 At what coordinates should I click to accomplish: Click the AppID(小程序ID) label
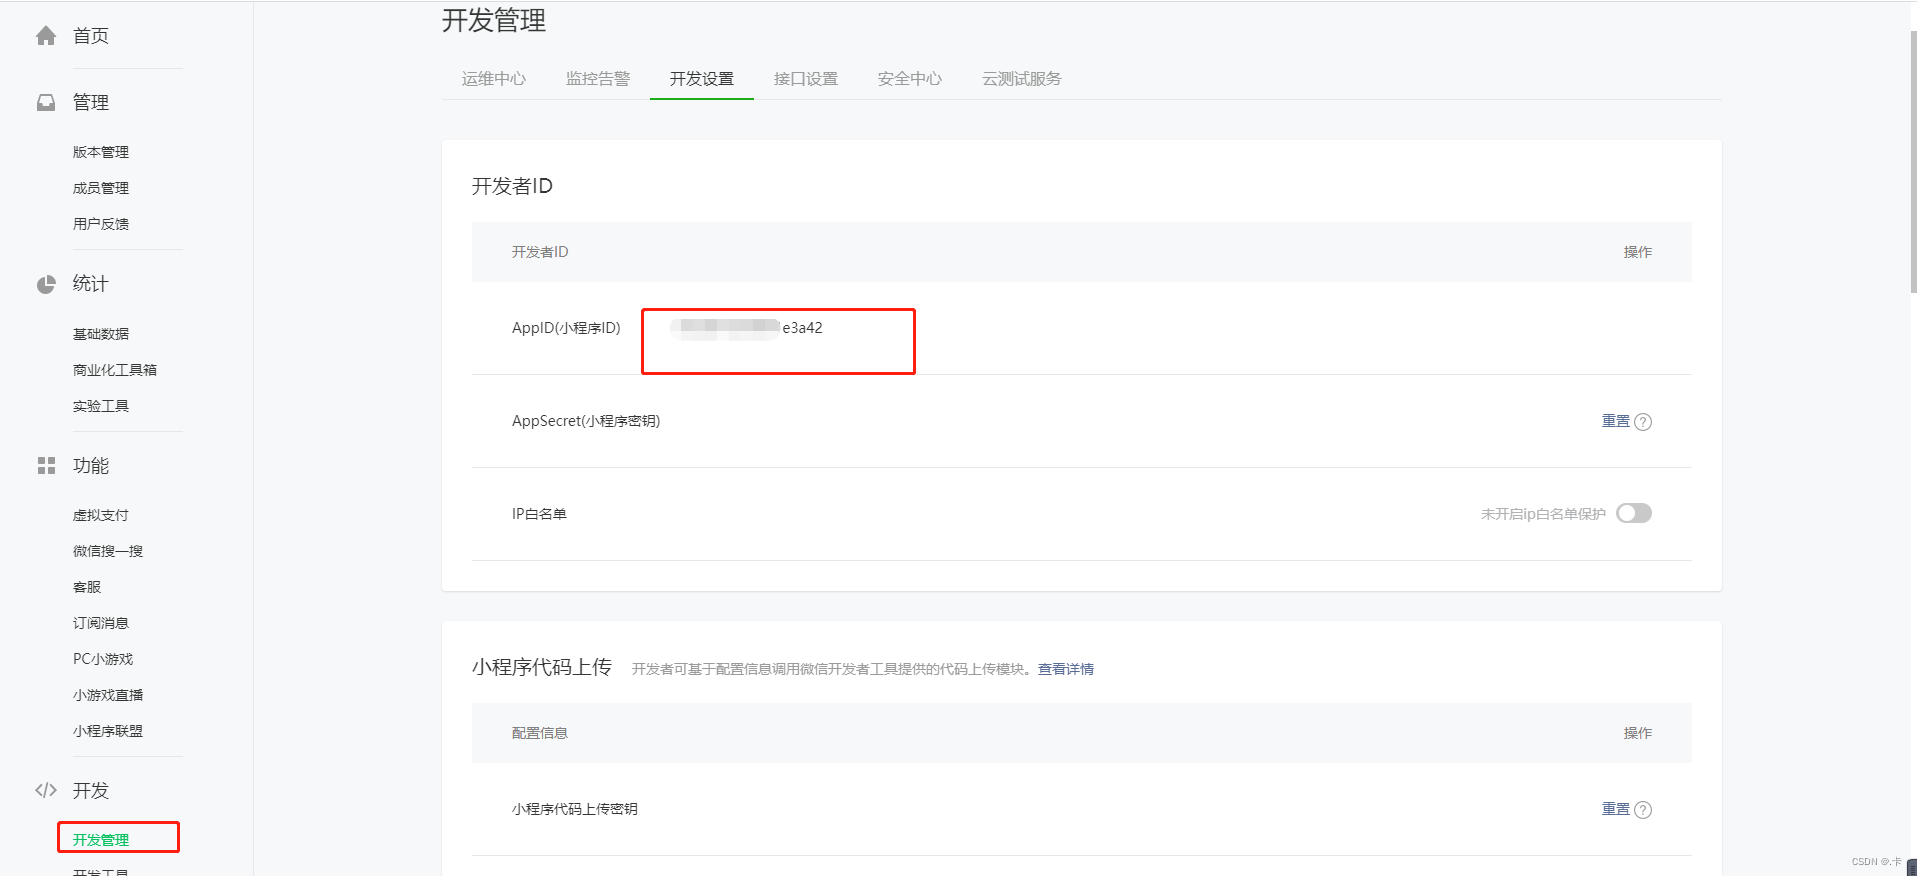[566, 328]
